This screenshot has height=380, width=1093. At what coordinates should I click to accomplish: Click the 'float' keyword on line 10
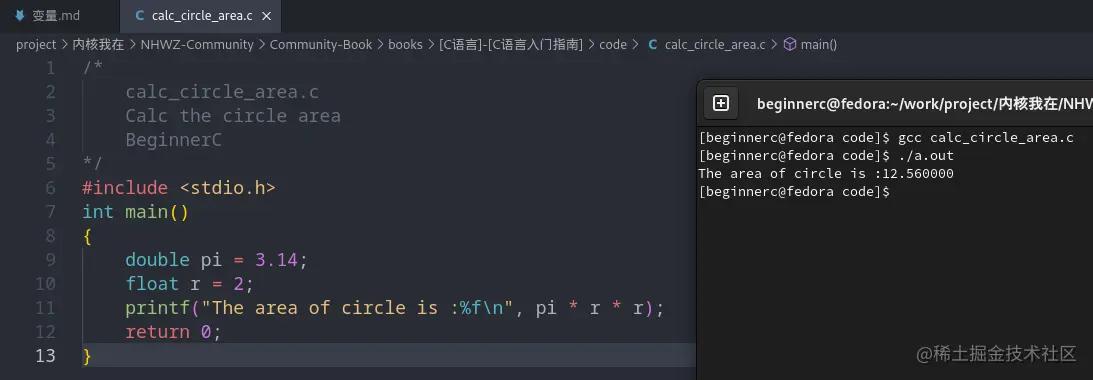pyautogui.click(x=152, y=284)
